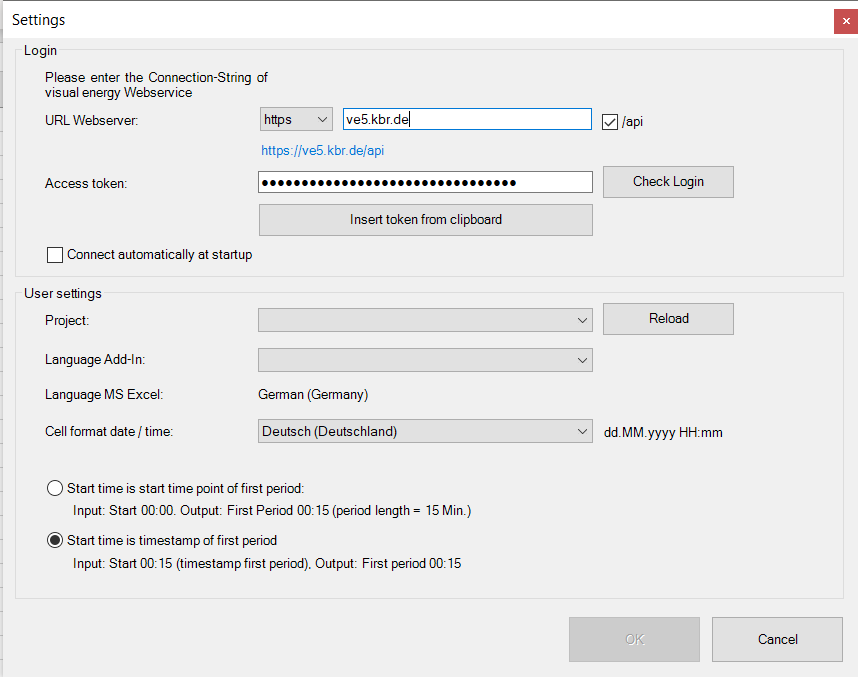Click the Reload button
The height and width of the screenshot is (677, 858).
668,319
